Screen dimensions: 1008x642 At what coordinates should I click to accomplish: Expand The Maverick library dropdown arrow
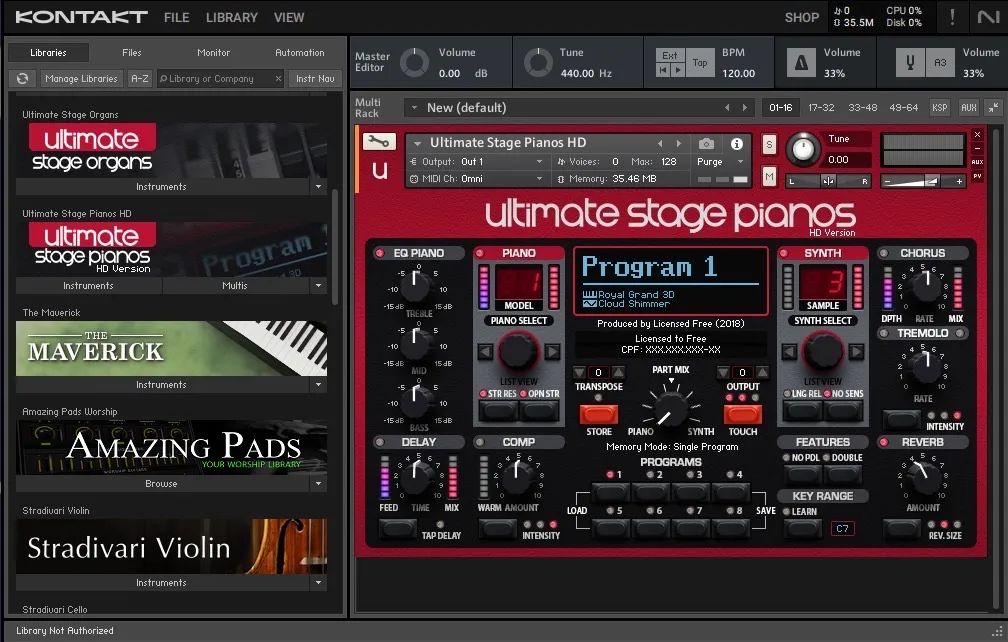pyautogui.click(x=318, y=384)
